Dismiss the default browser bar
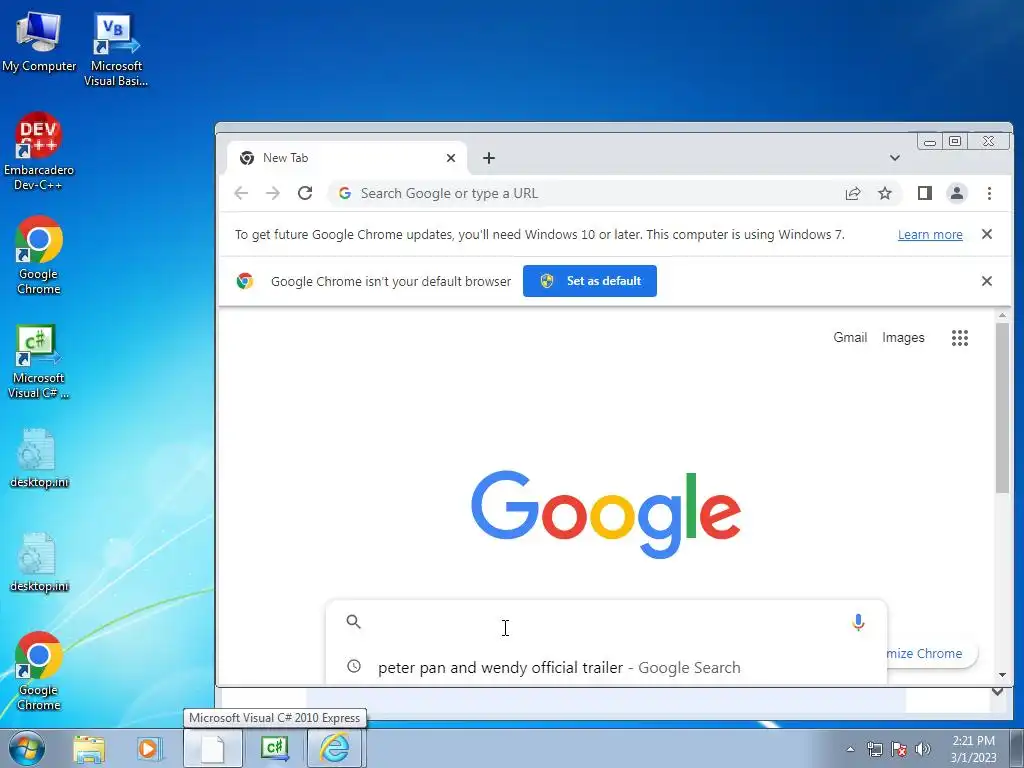The height and width of the screenshot is (768, 1024). pyautogui.click(x=987, y=281)
